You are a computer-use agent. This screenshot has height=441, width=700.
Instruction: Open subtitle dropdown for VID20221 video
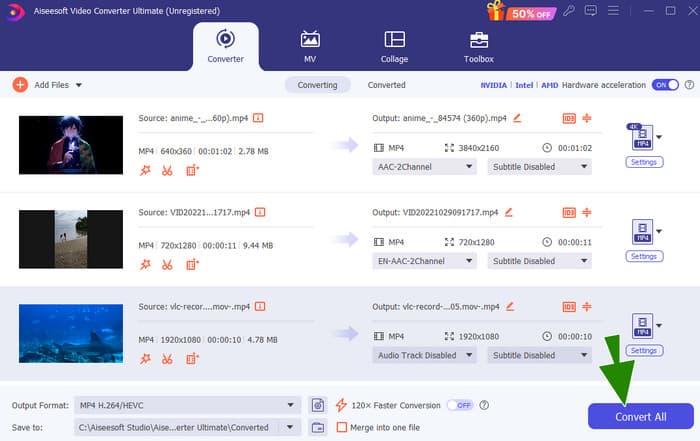[540, 261]
